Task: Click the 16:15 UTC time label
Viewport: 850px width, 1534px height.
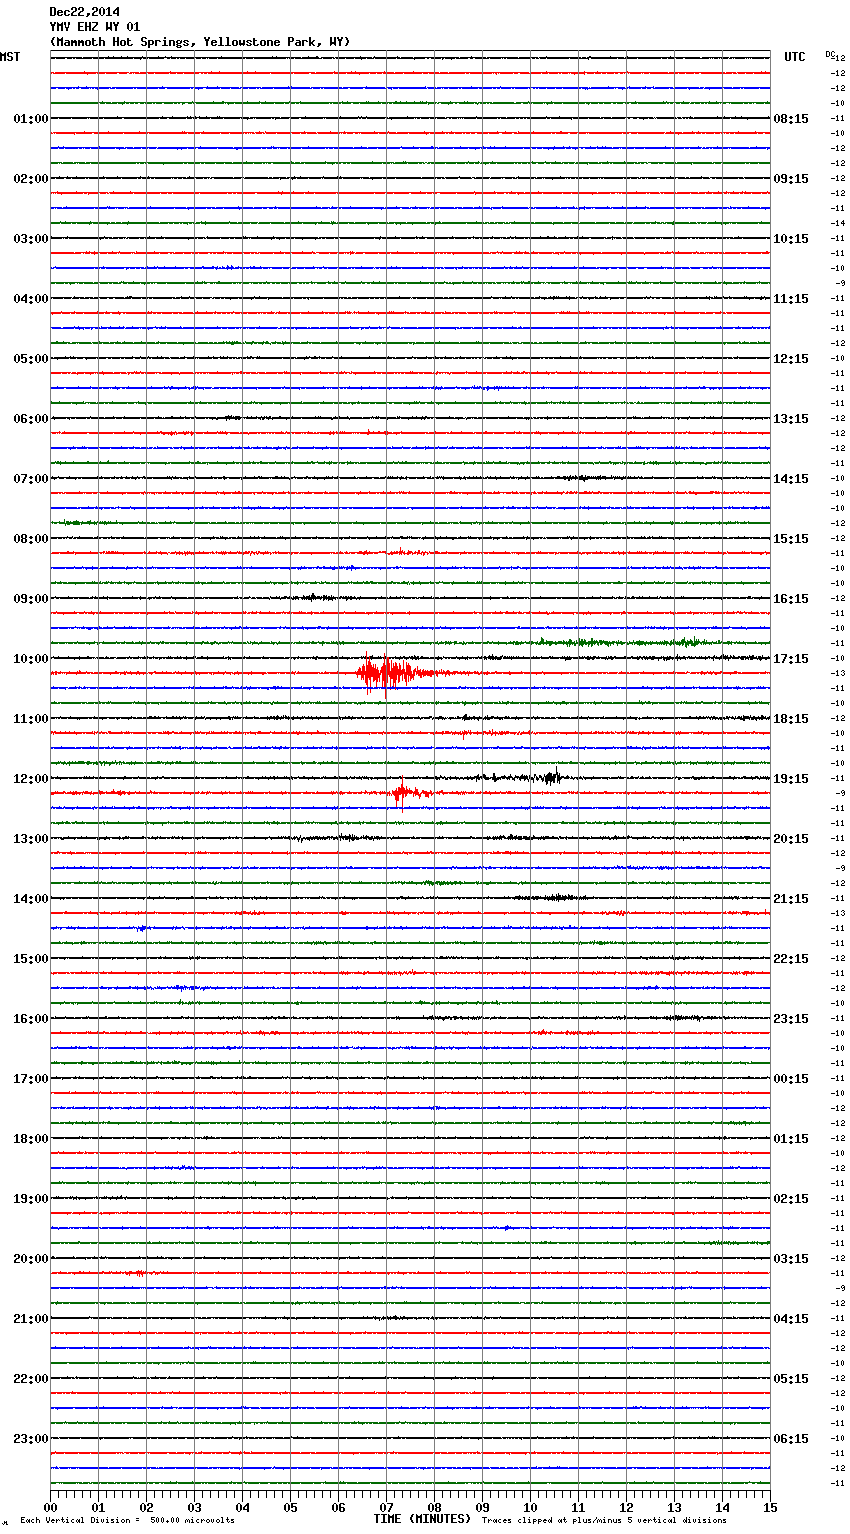Action: [791, 599]
